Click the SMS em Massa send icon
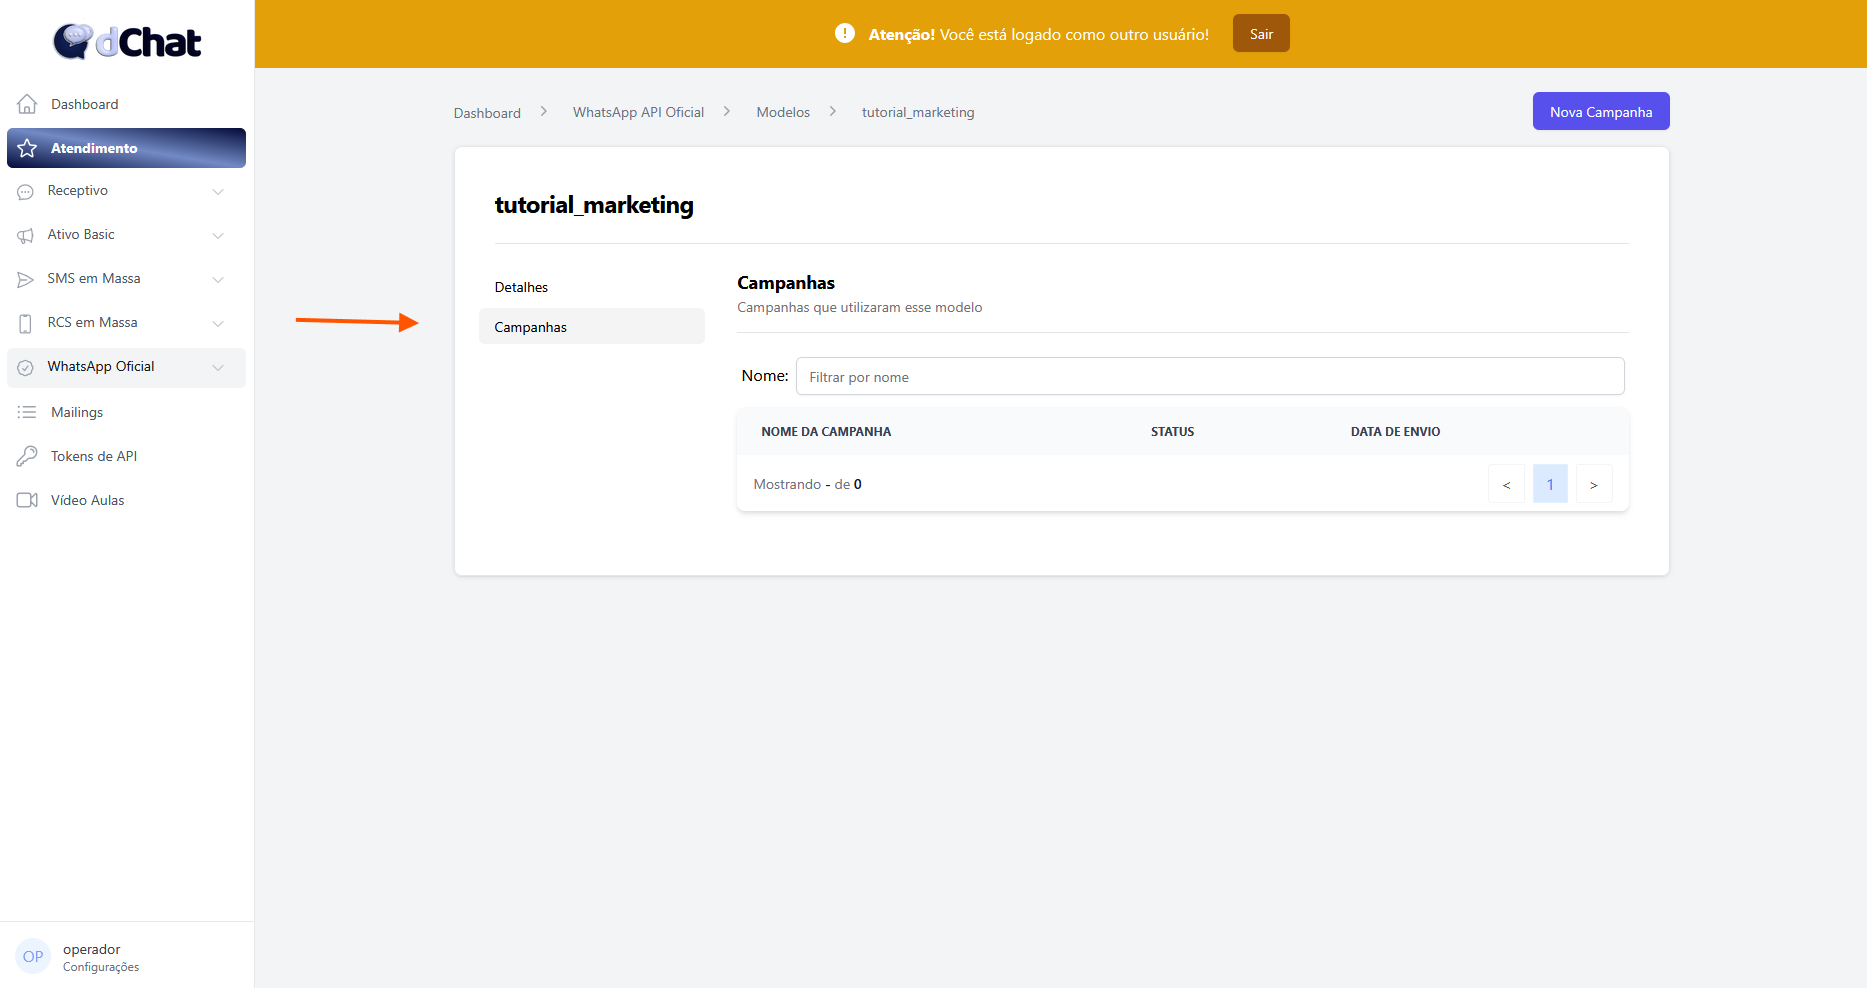This screenshot has width=1867, height=988. (x=26, y=279)
